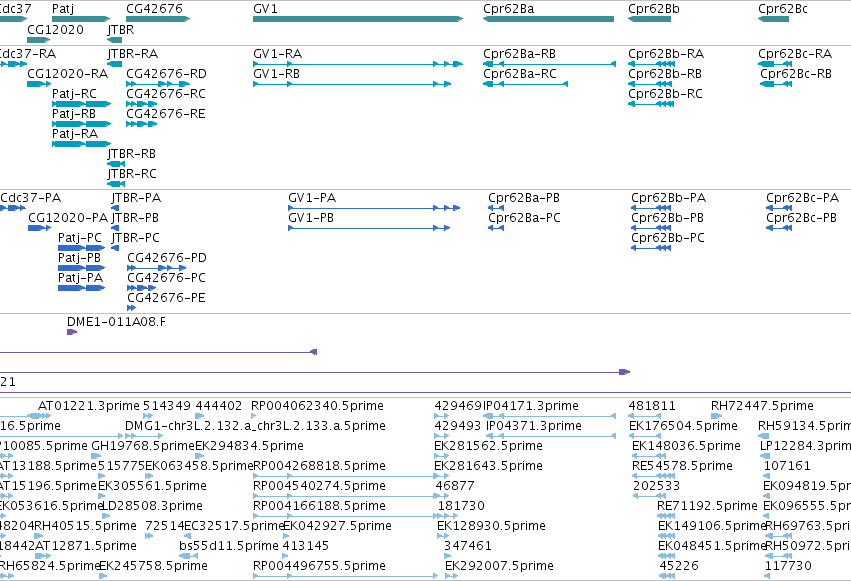The height and width of the screenshot is (581, 851).
Task: Select the Cpr62Bb gene bar
Action: pyautogui.click(x=649, y=19)
